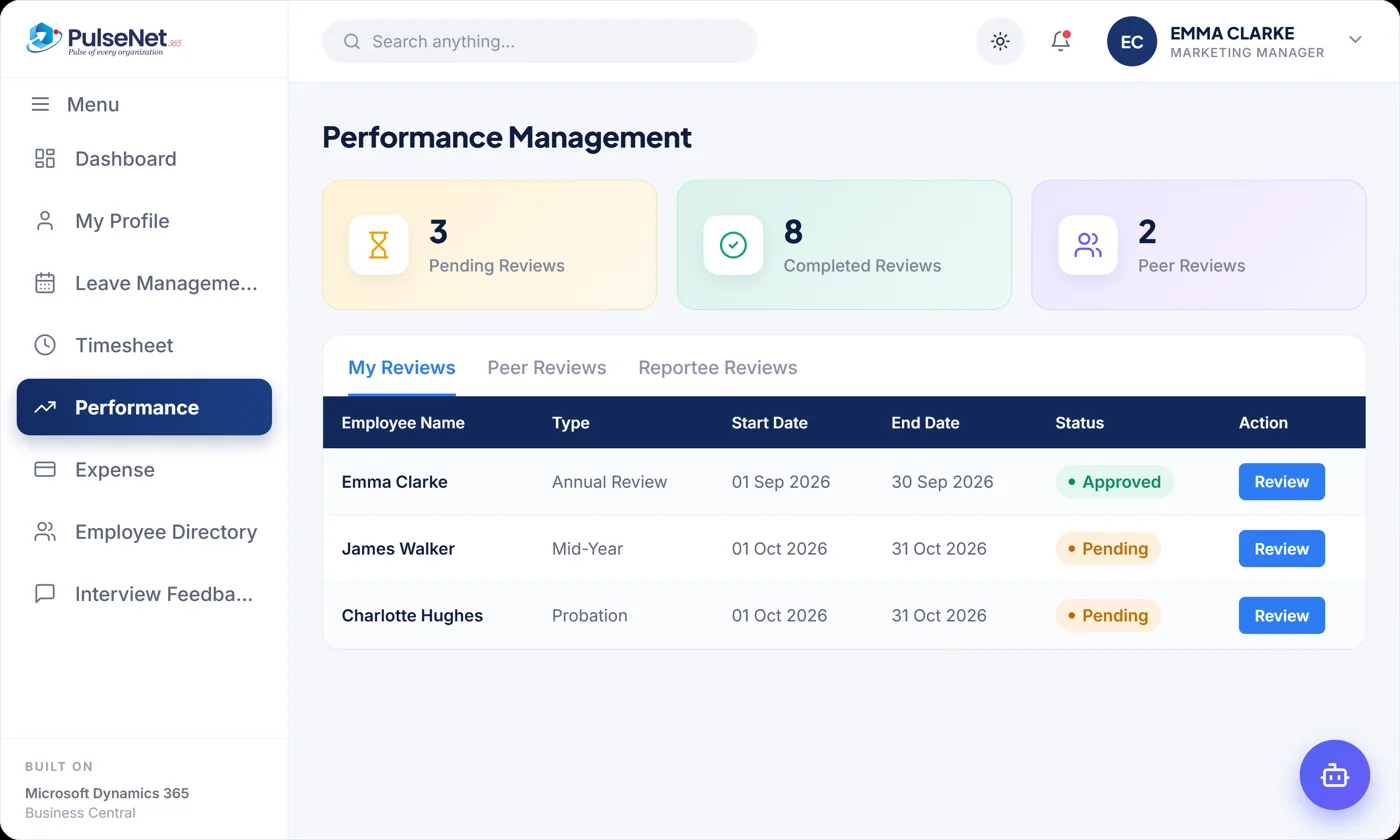Screen dimensions: 1400x840
Task: Click the Status column header
Action: click(x=1080, y=423)
